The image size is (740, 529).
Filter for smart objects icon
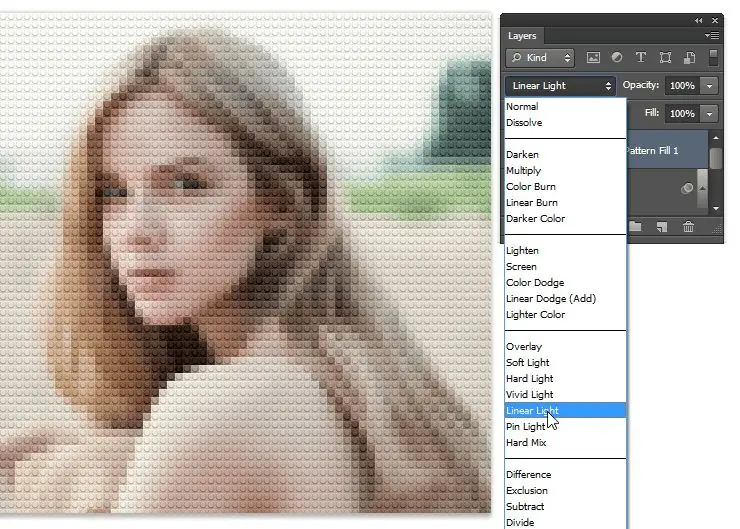[x=689, y=58]
